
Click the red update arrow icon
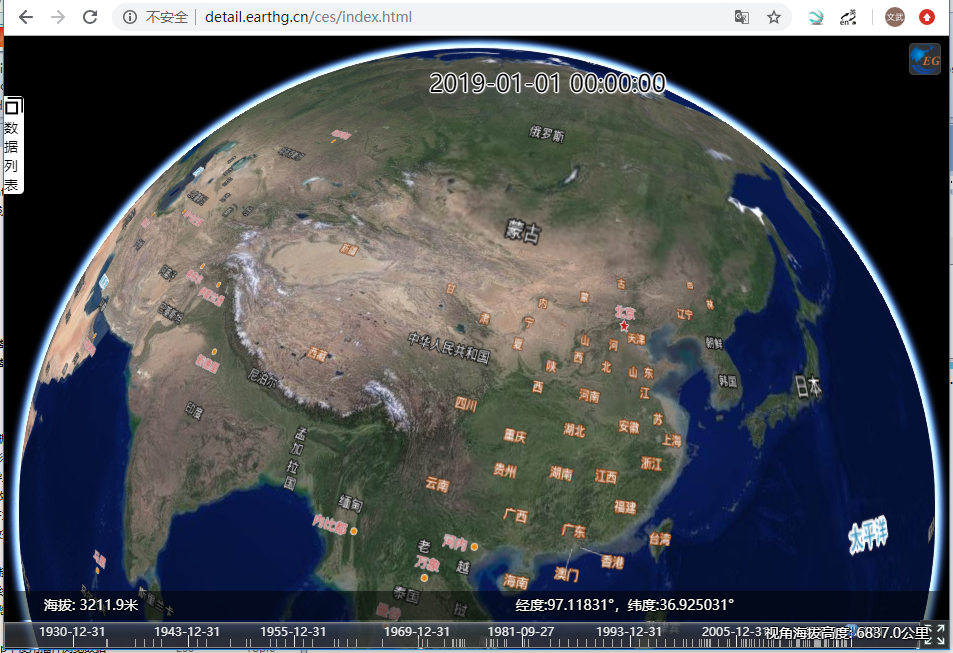pyautogui.click(x=927, y=17)
